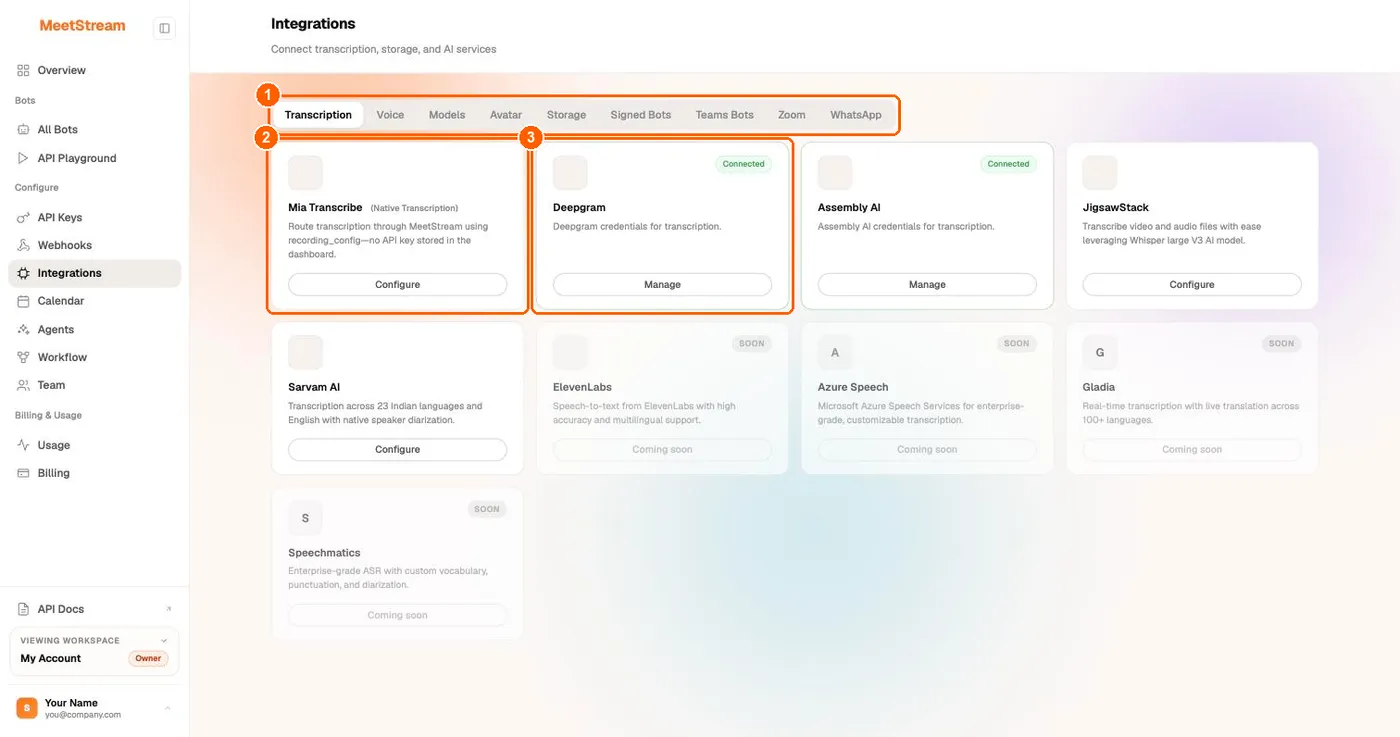
Task: Click the Owner badge on My Account
Action: pos(149,659)
